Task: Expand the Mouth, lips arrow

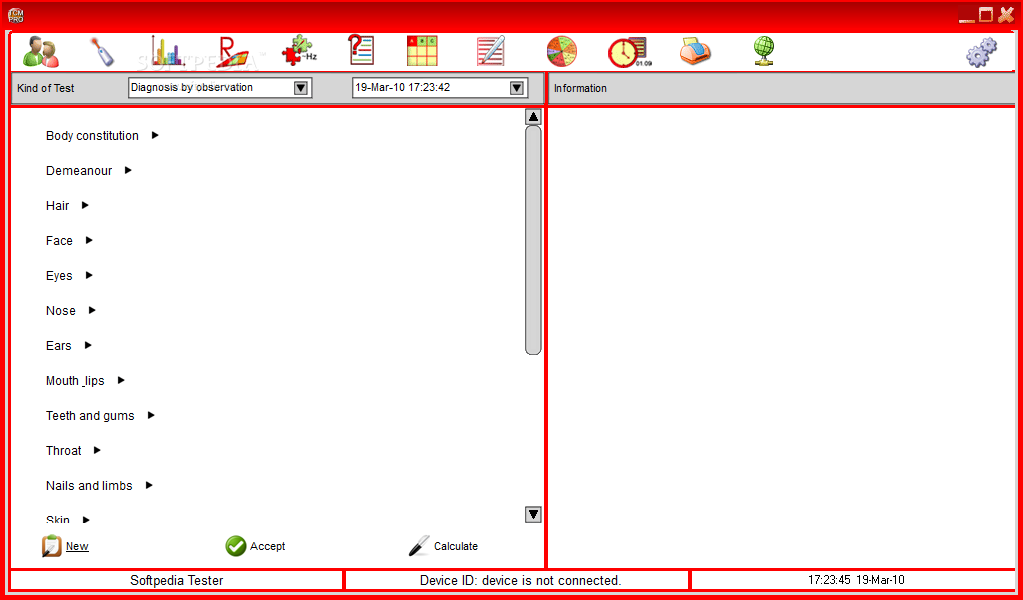Action: pos(121,380)
